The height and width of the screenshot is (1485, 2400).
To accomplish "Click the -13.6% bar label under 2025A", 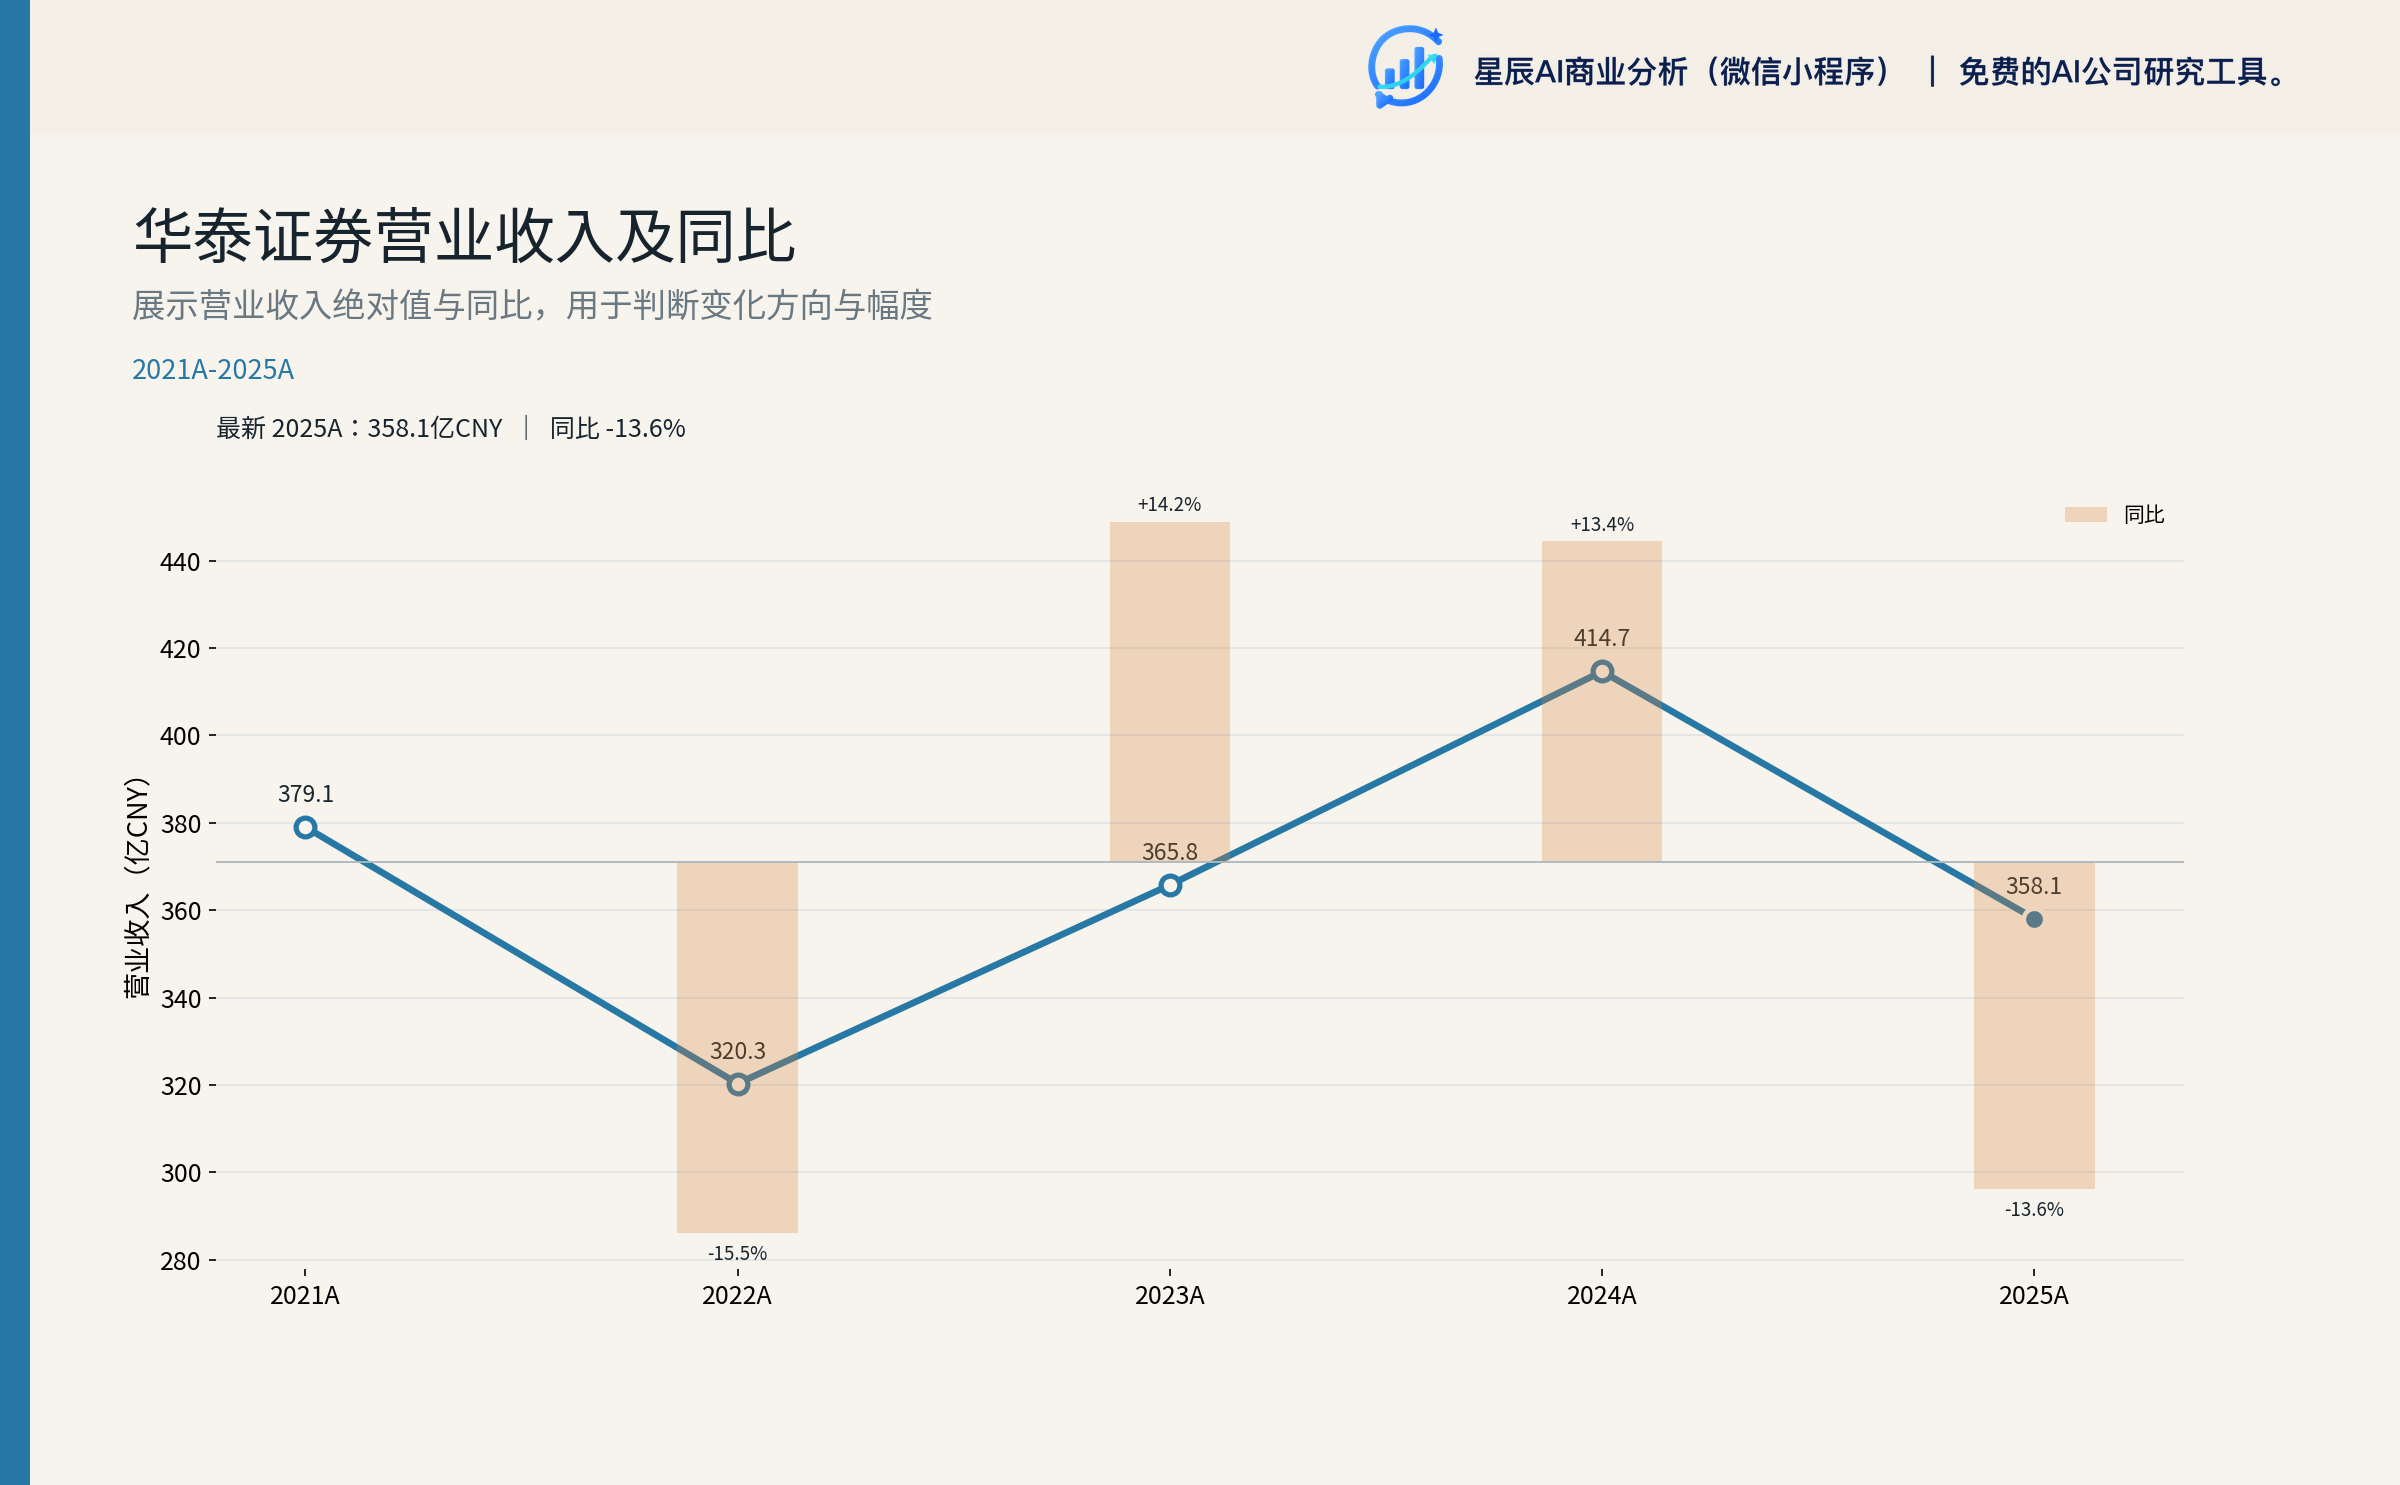I will [2034, 1209].
